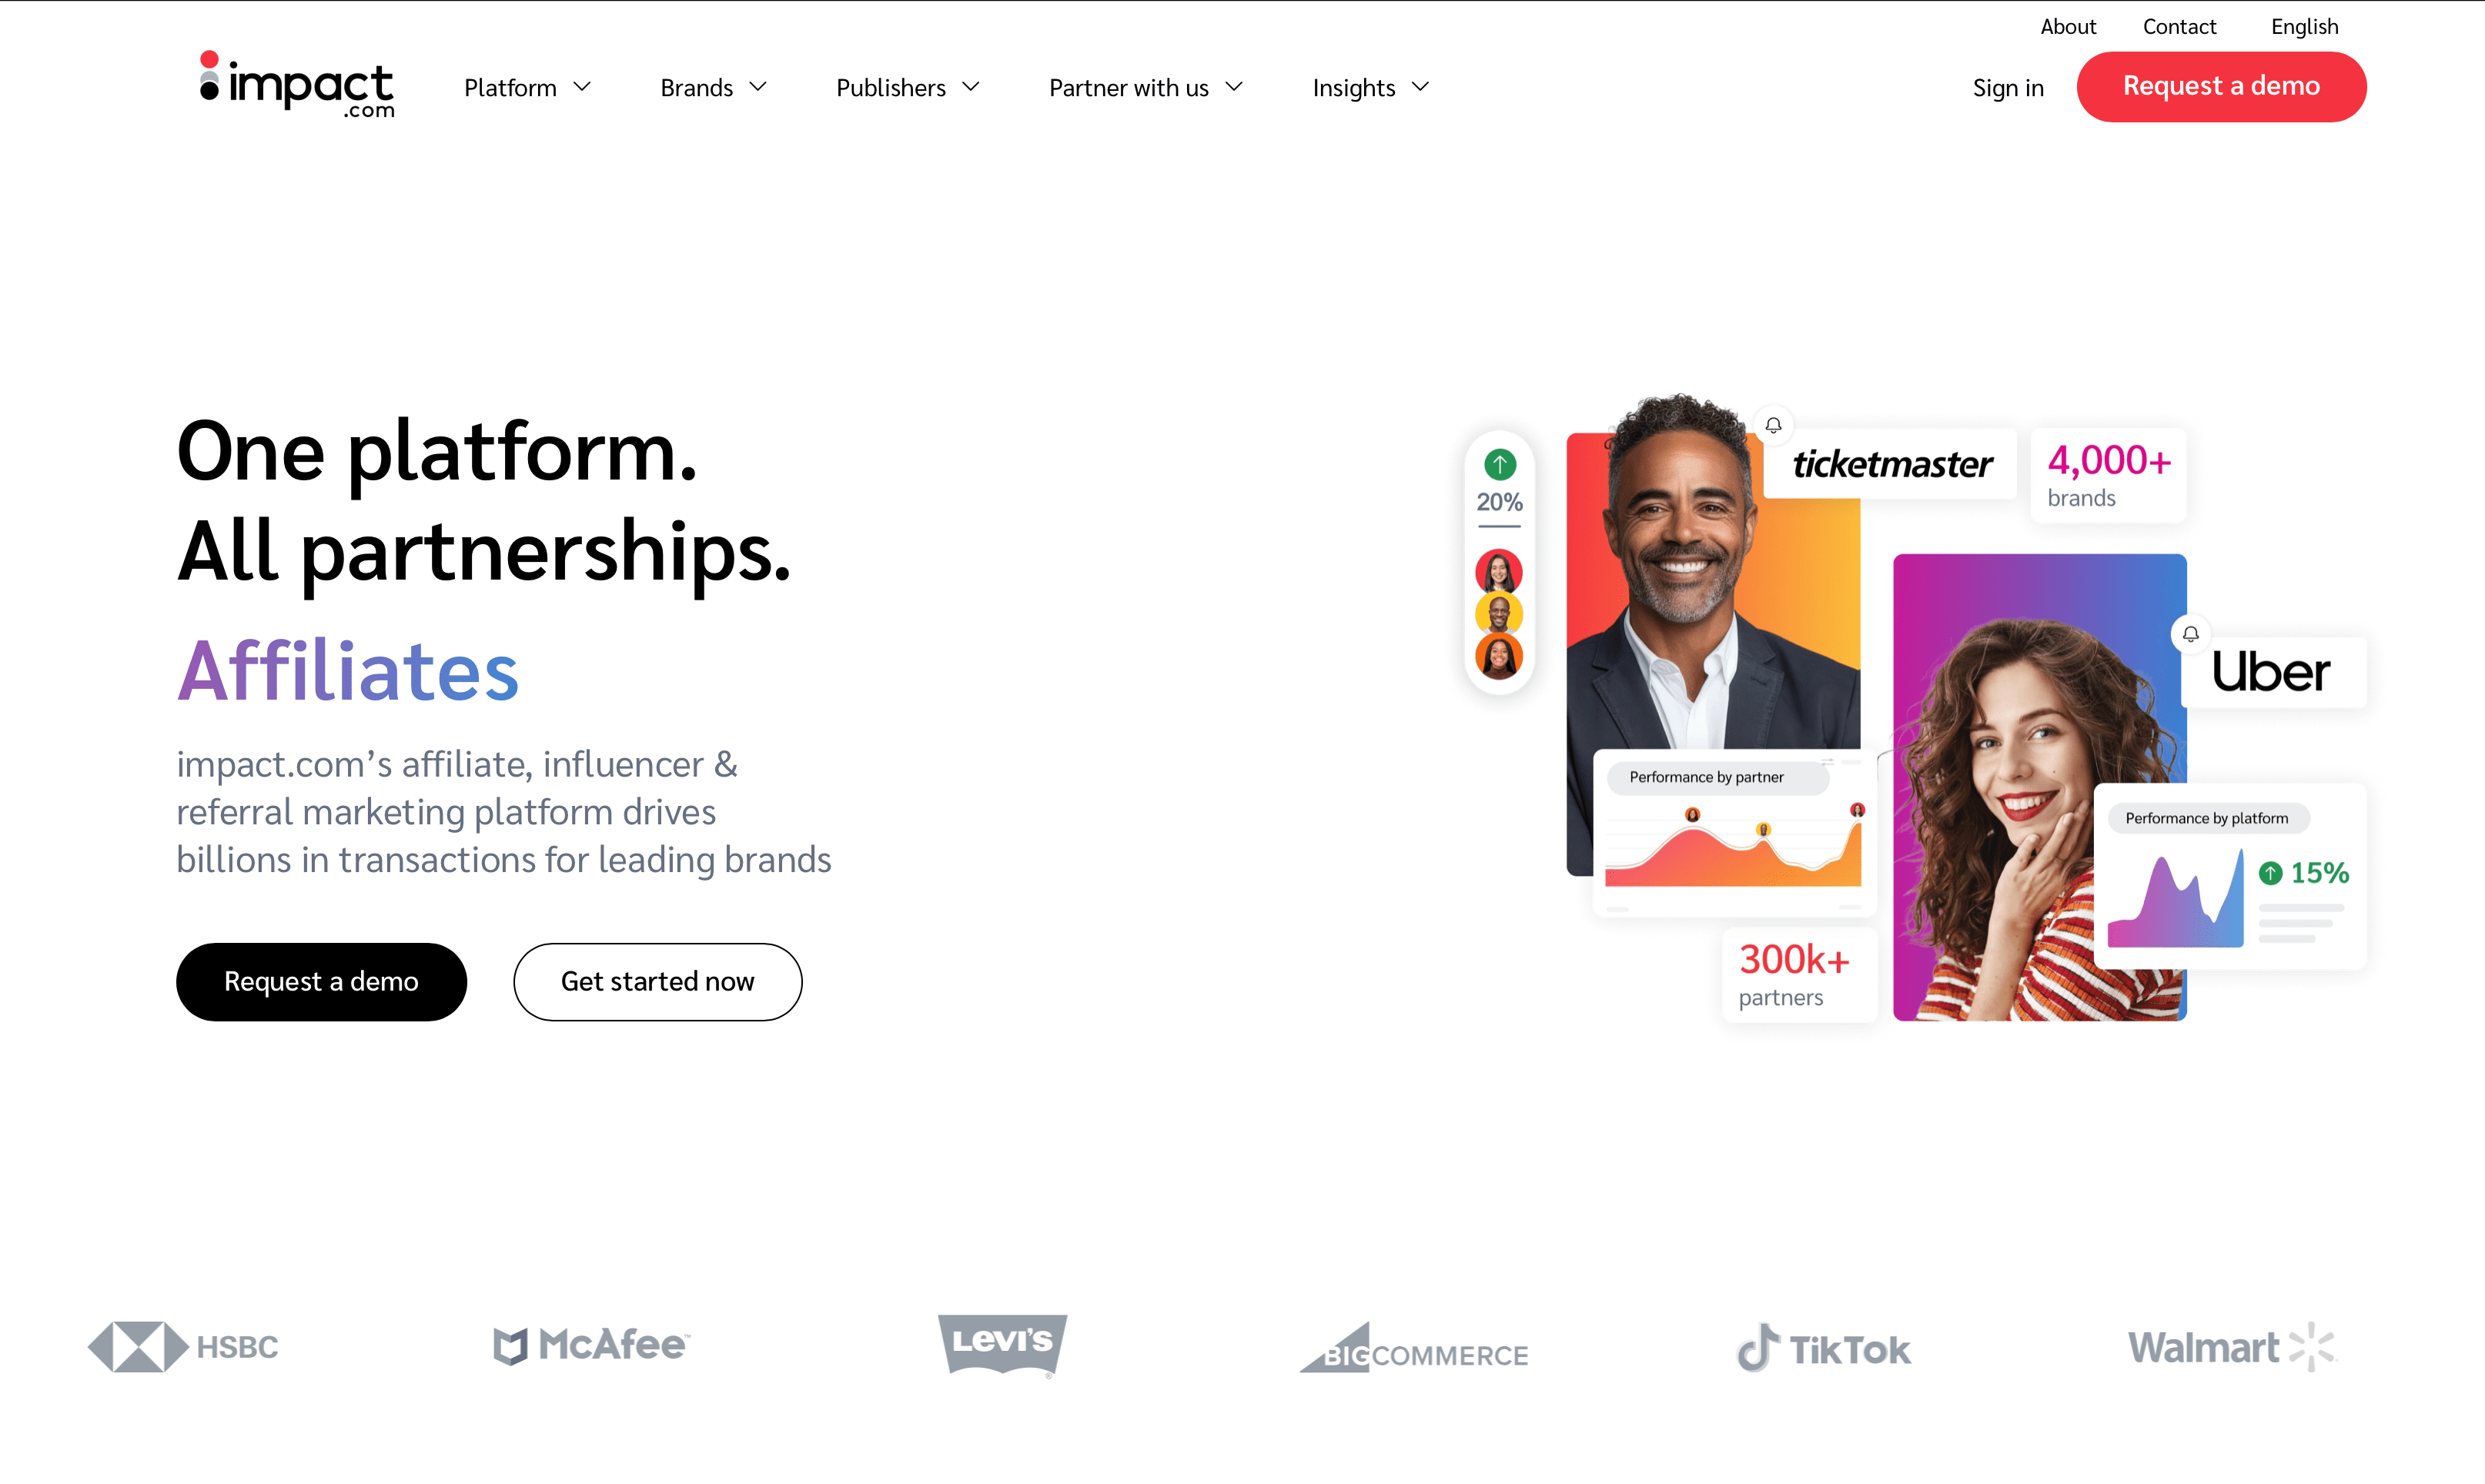Select the English language option

(2304, 27)
